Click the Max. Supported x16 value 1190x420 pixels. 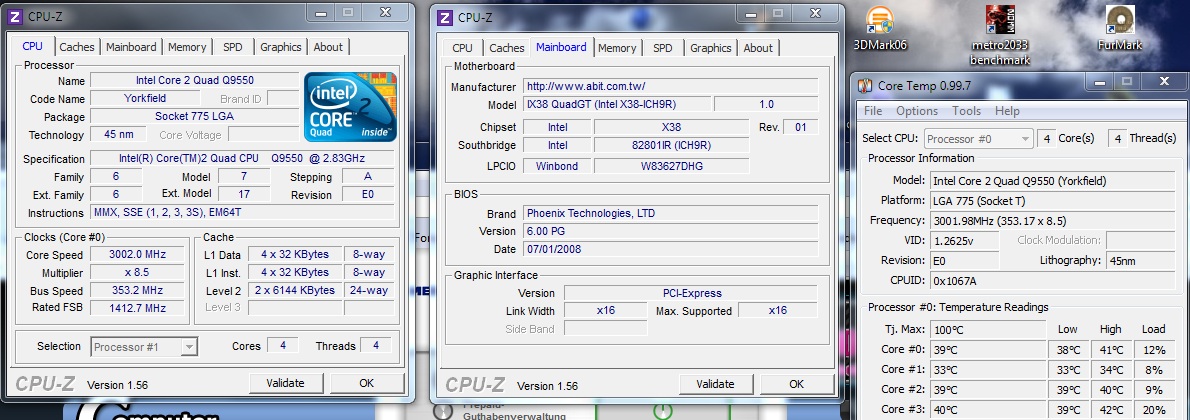(777, 311)
